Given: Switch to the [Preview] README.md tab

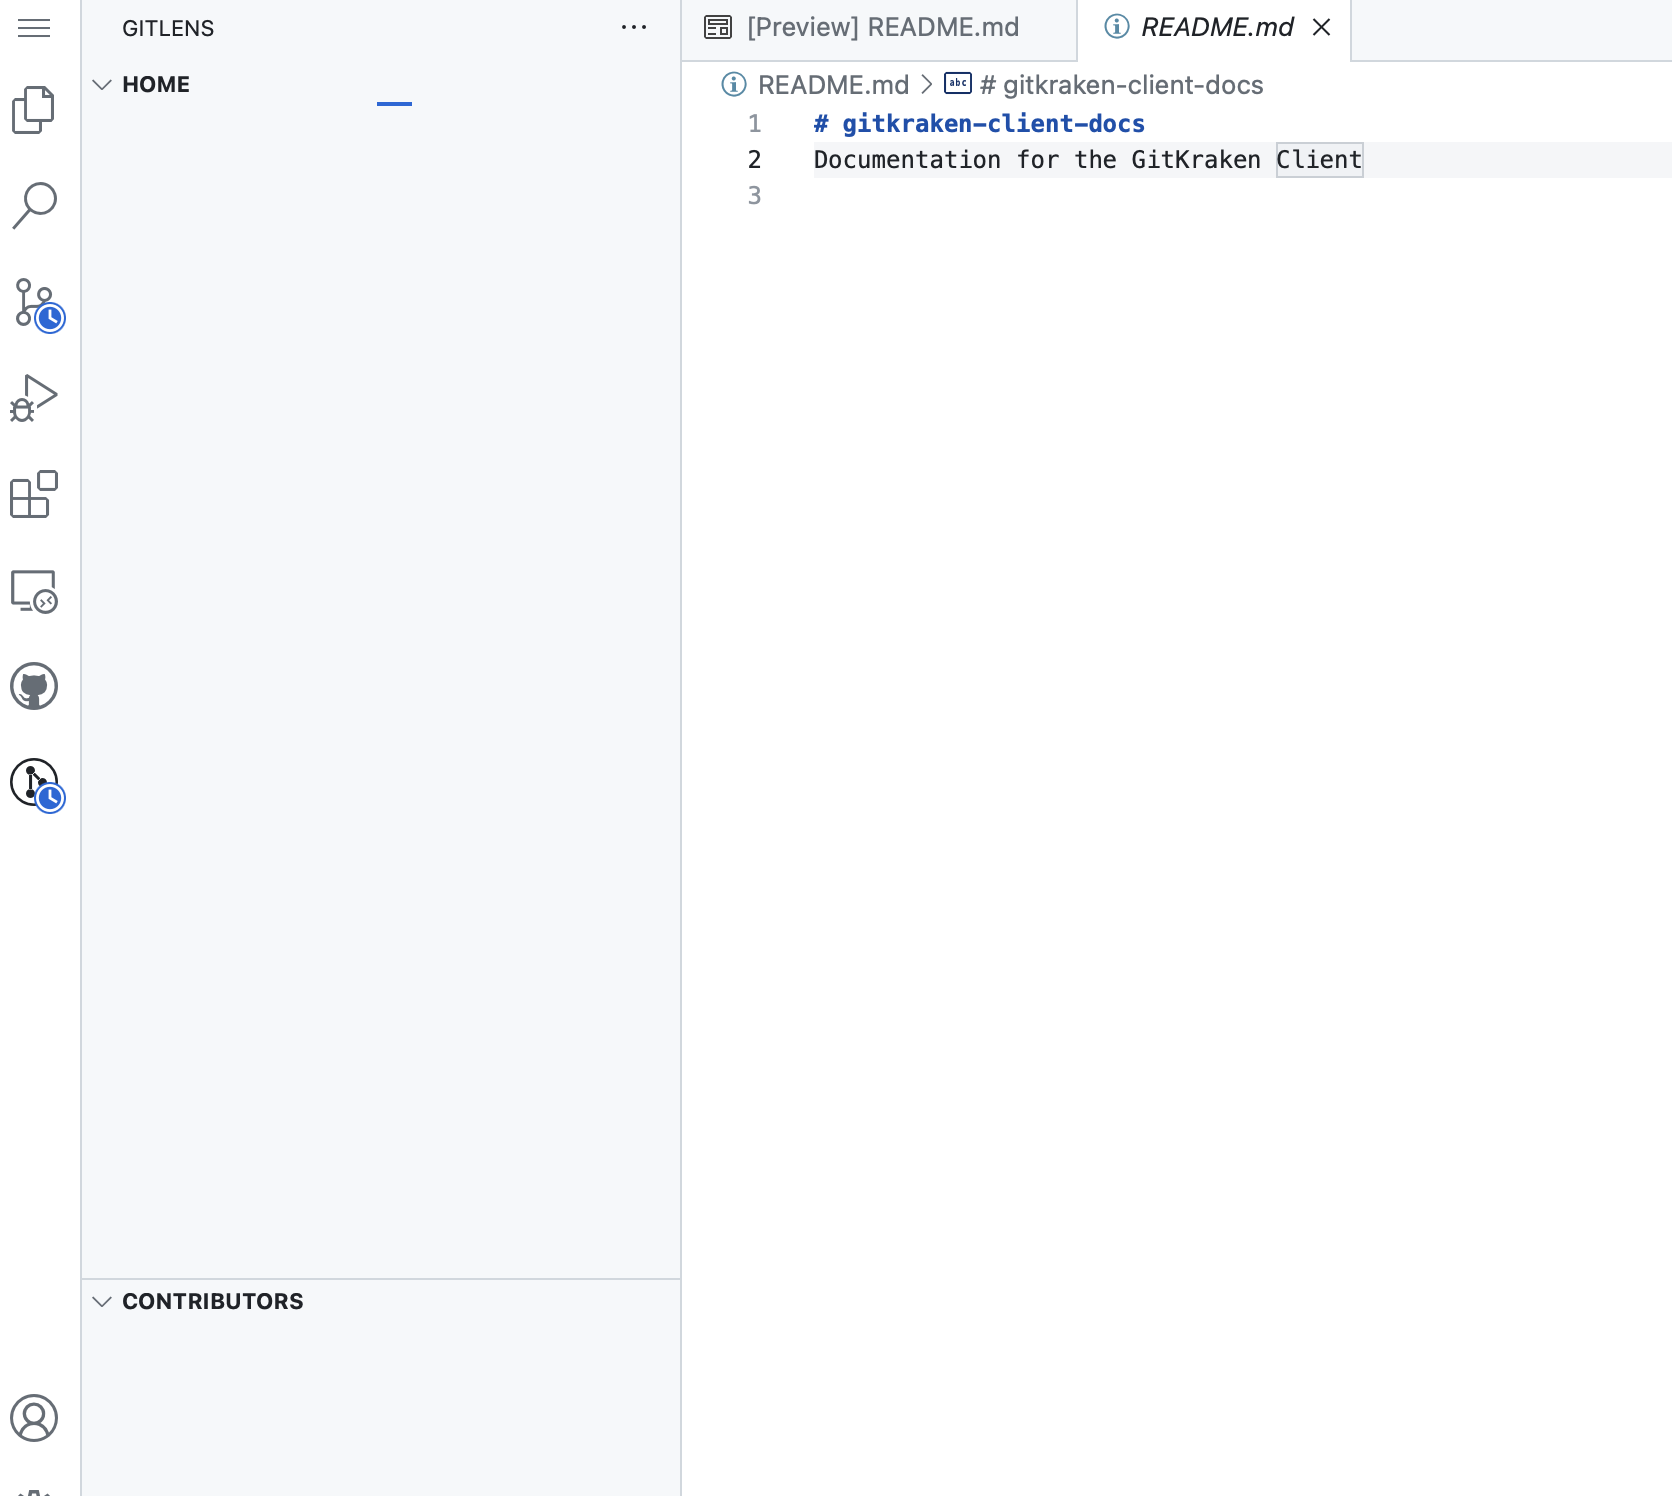Looking at the screenshot, I should pyautogui.click(x=882, y=27).
